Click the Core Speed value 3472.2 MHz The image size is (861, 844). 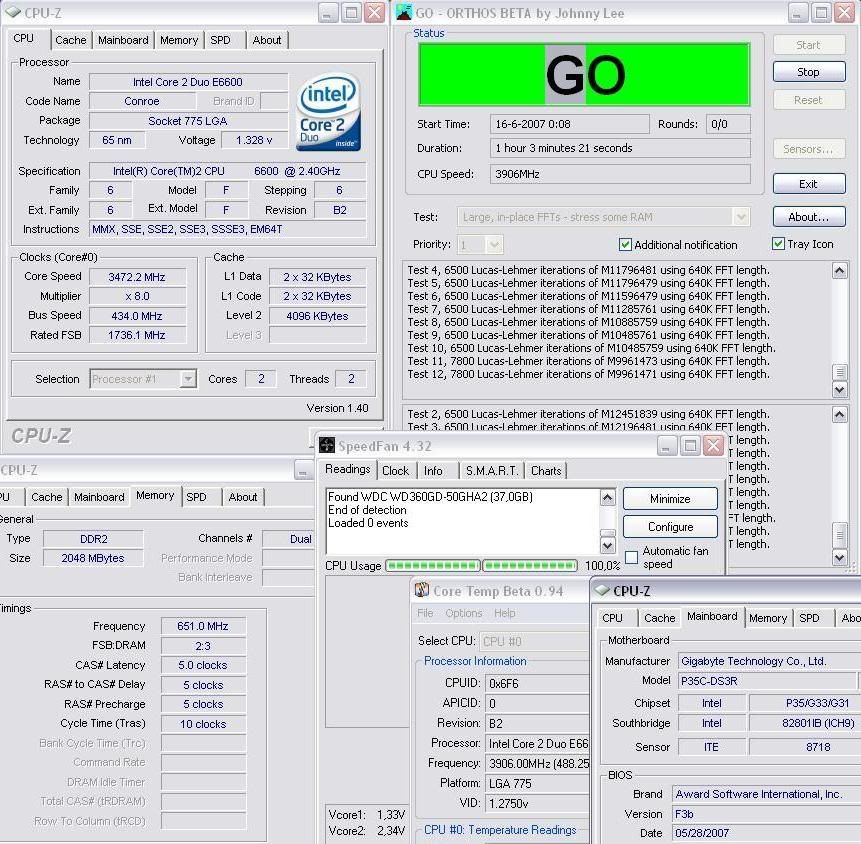pos(137,277)
